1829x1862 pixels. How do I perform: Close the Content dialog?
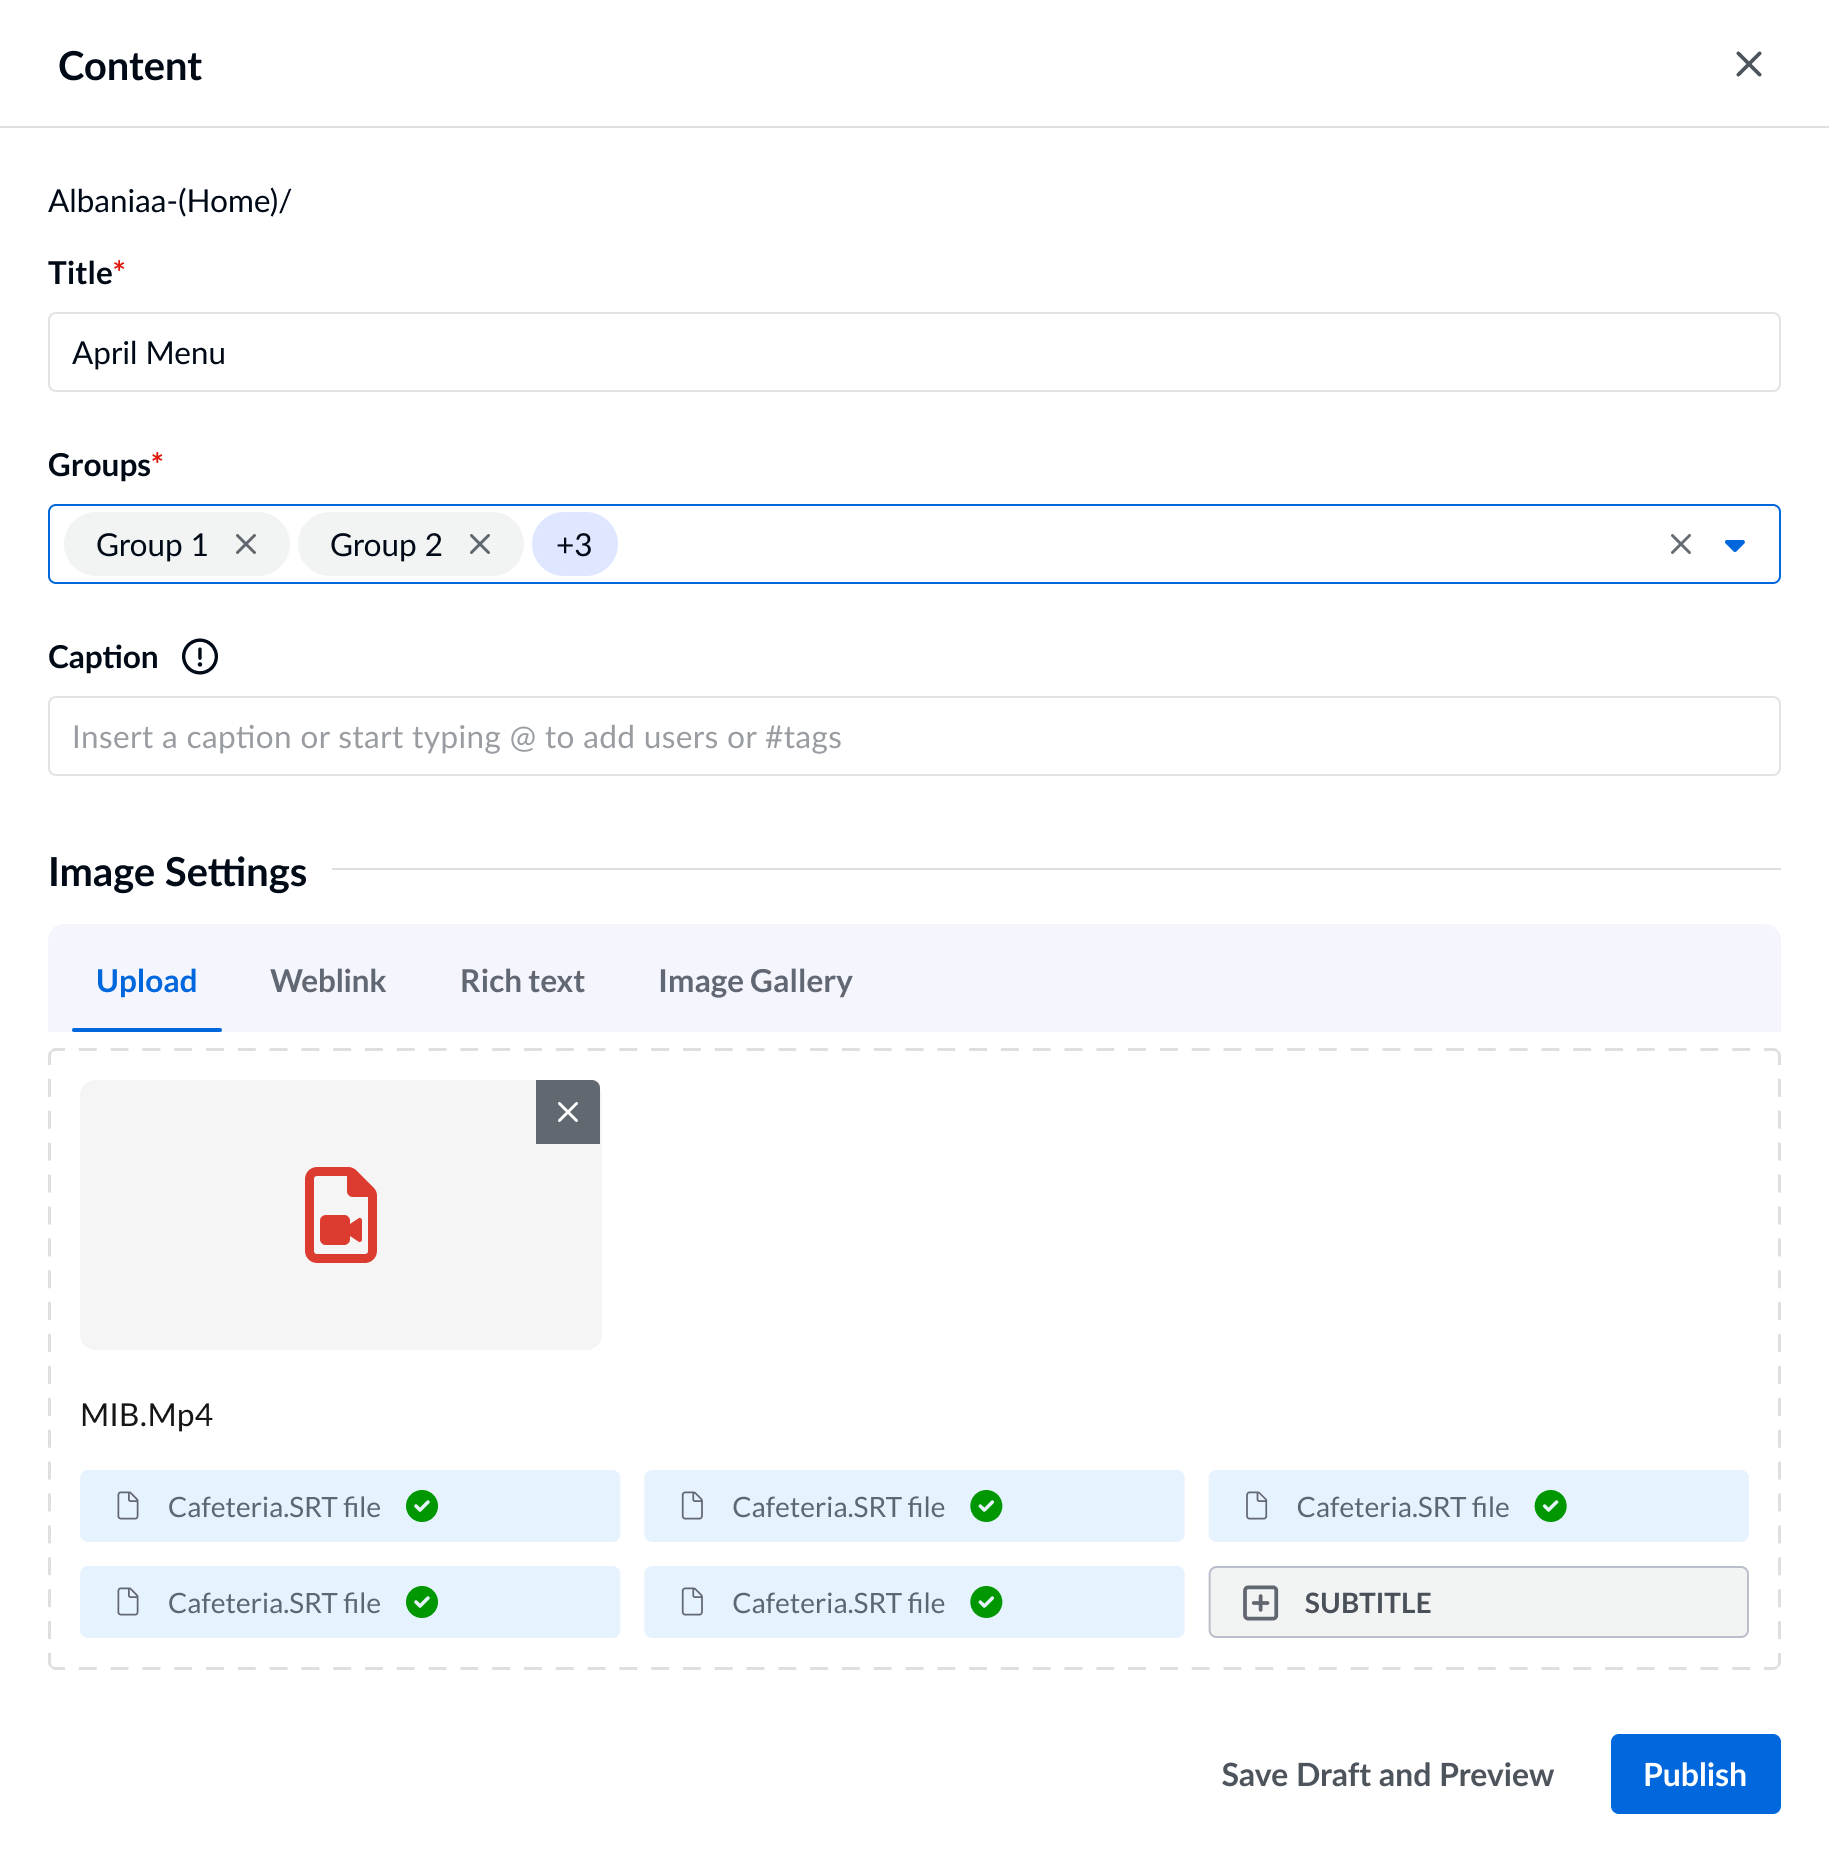click(1748, 64)
